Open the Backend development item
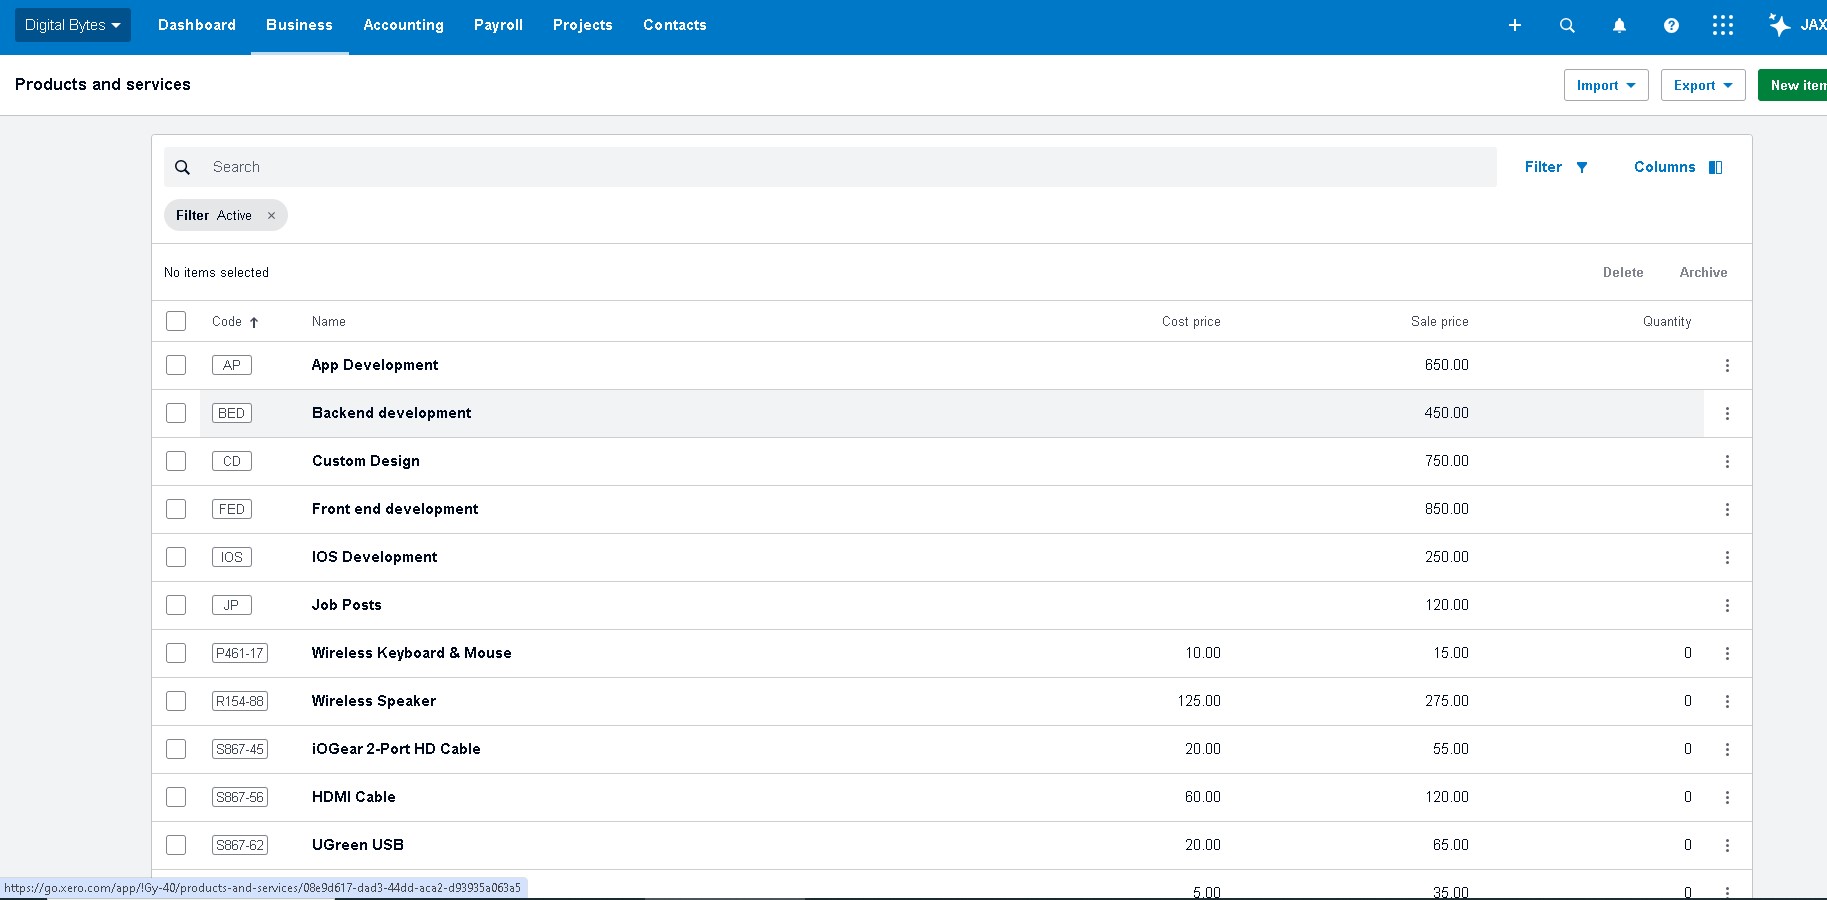1827x900 pixels. 391,413
